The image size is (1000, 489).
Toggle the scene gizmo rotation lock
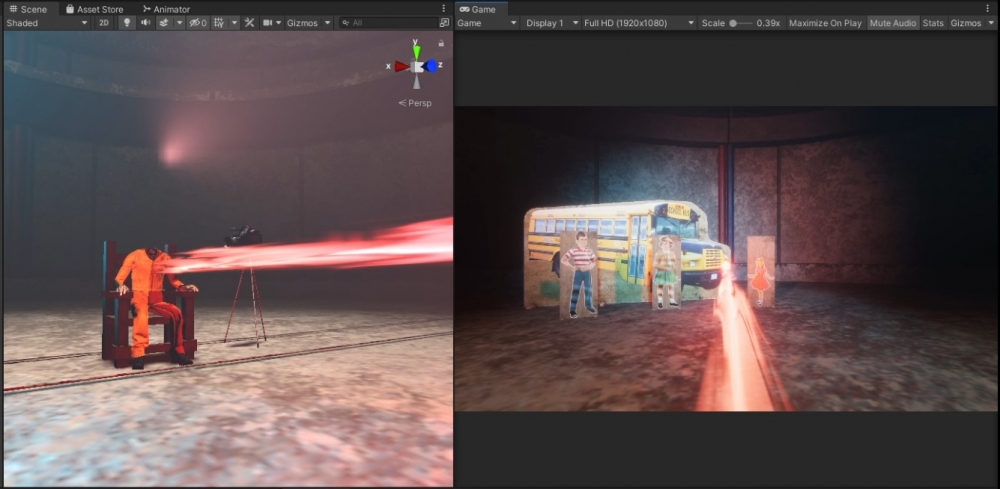pyautogui.click(x=441, y=43)
